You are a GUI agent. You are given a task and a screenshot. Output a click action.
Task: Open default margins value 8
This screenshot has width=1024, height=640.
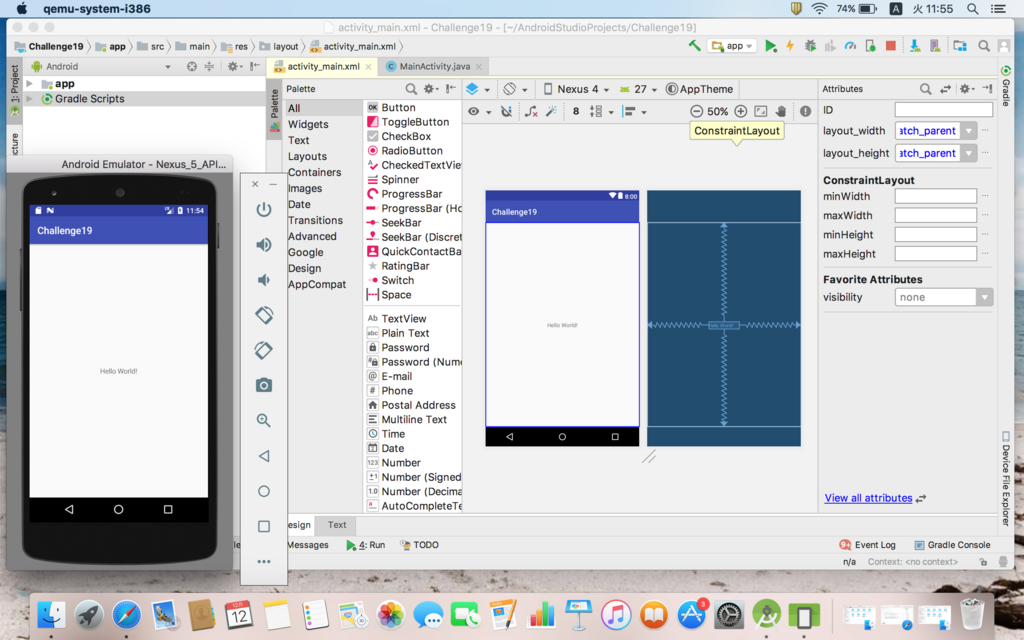(x=575, y=112)
